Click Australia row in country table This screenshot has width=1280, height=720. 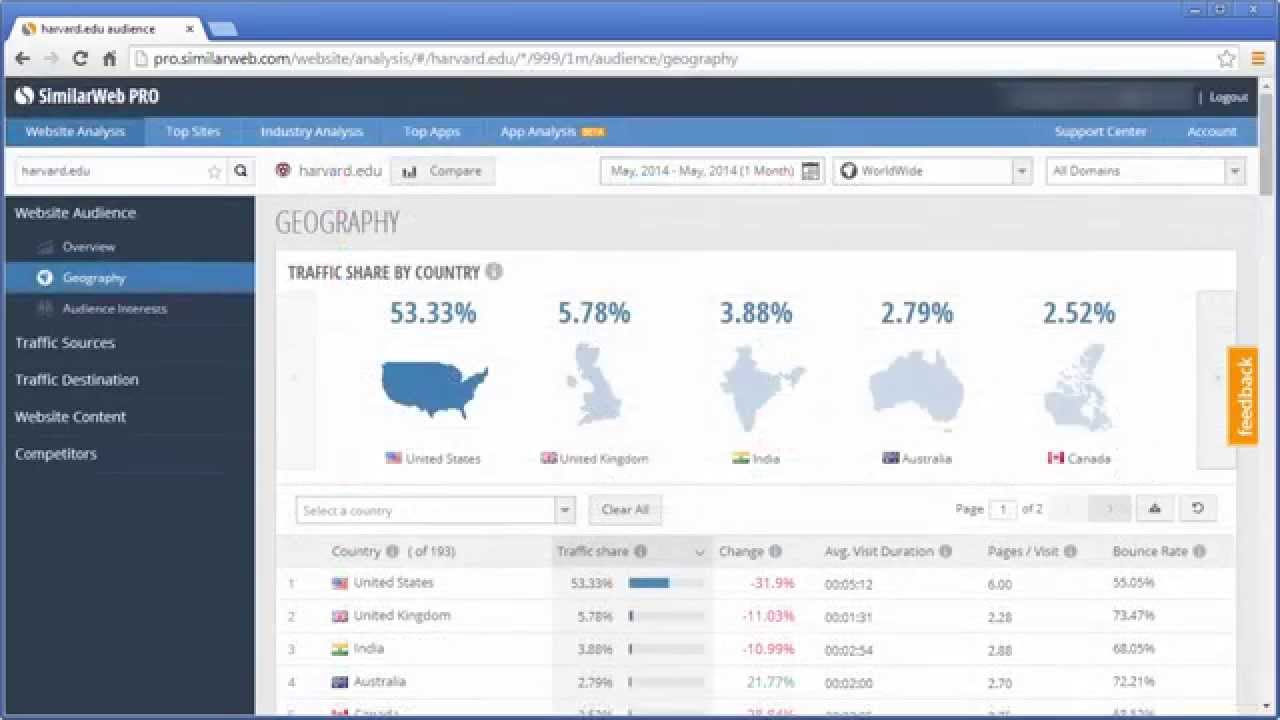tap(755, 682)
